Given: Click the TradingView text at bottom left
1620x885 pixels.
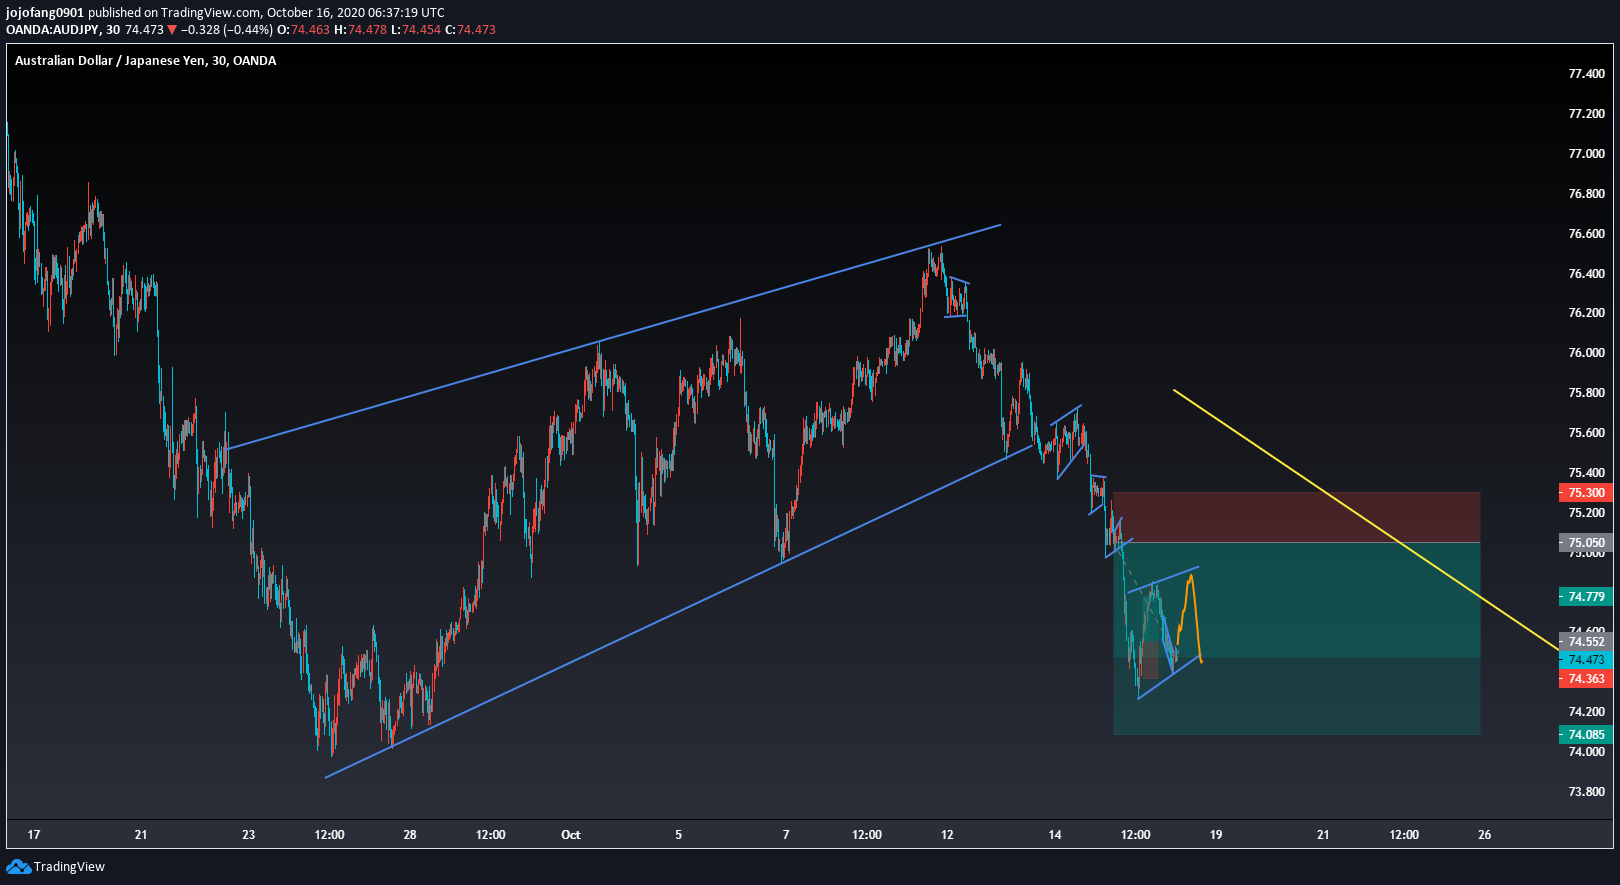Looking at the screenshot, I should (69, 867).
